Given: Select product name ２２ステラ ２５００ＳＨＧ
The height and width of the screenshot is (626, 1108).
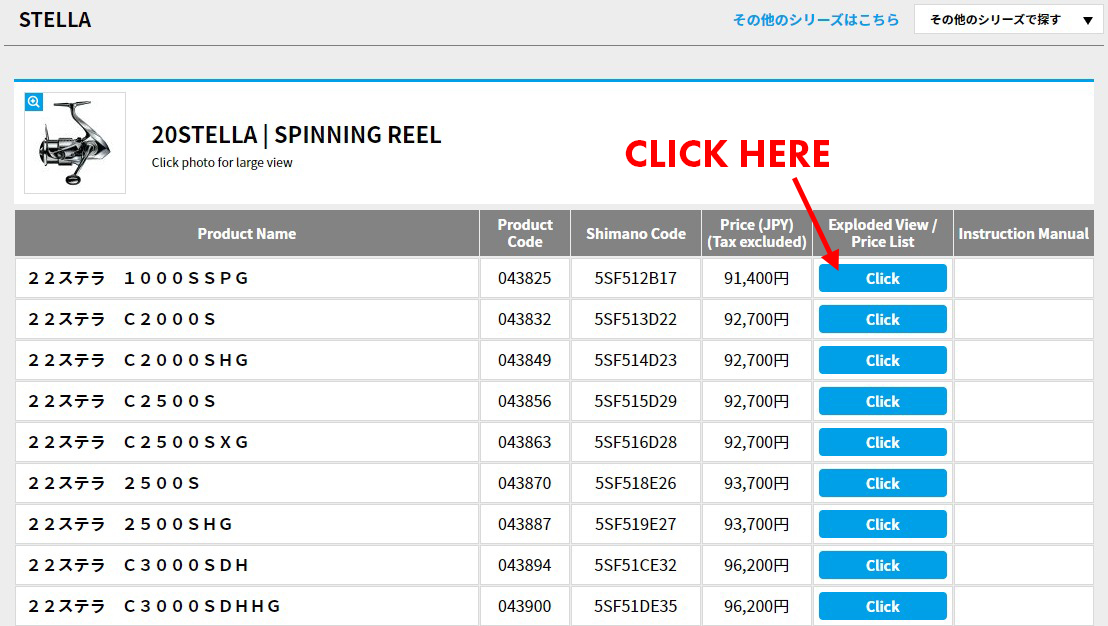Looking at the screenshot, I should click(x=130, y=524).
